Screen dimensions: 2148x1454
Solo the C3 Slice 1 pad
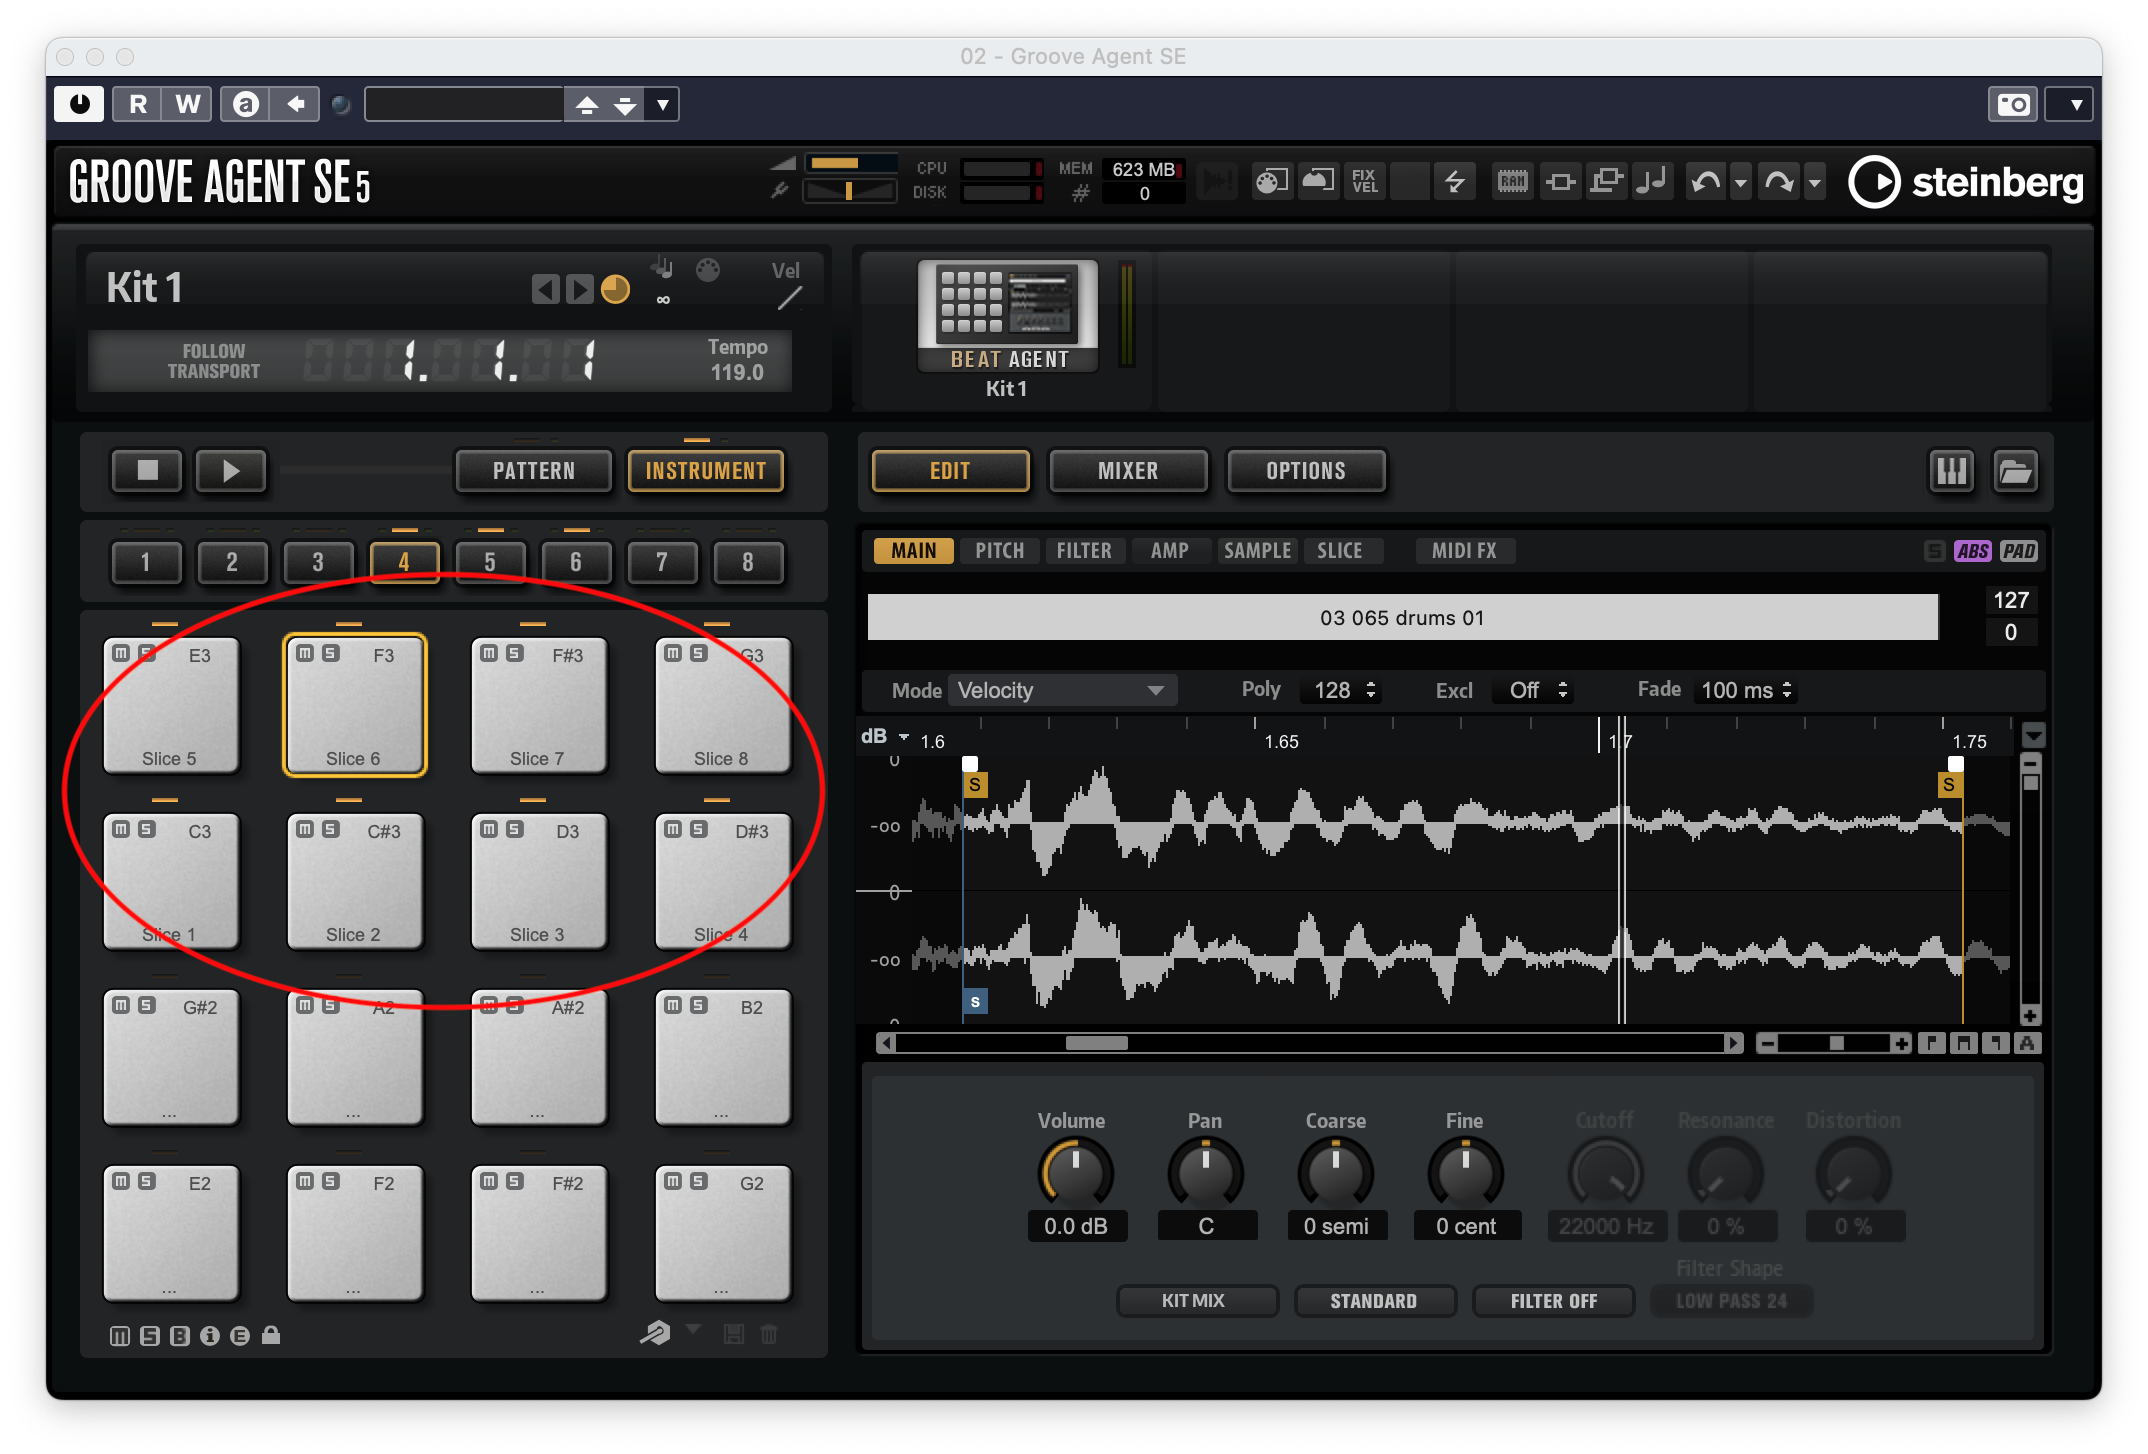[x=147, y=830]
